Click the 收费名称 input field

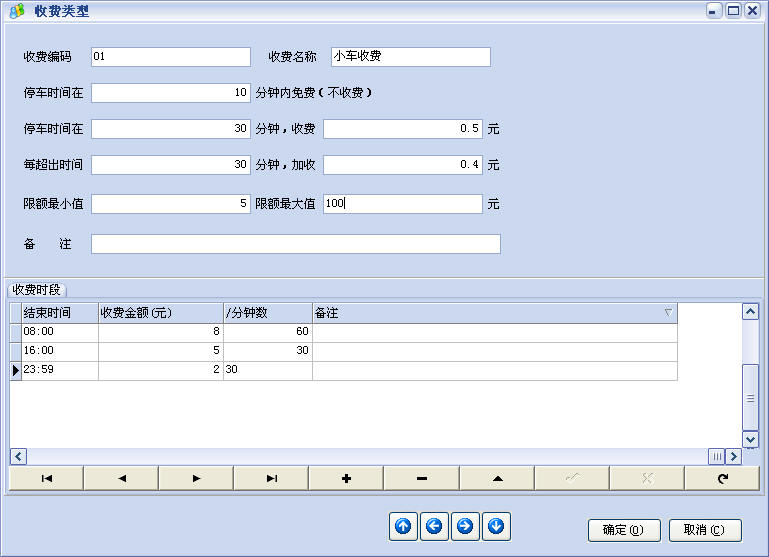click(410, 57)
